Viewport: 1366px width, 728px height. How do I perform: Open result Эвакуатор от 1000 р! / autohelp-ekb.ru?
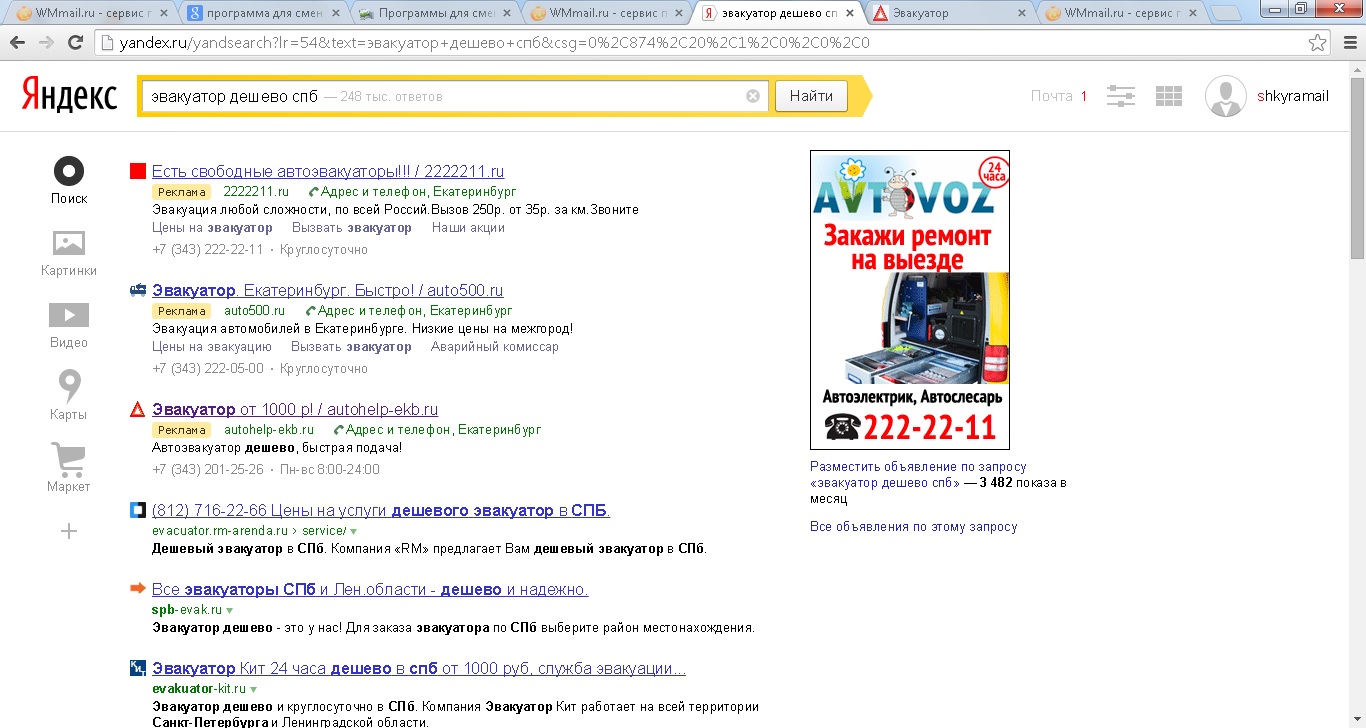point(295,409)
